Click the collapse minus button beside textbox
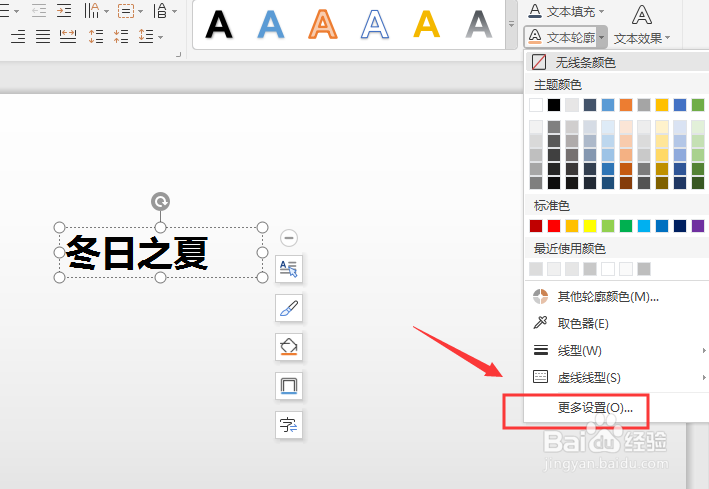Screen dimensions: 709x489 pyautogui.click(x=289, y=237)
